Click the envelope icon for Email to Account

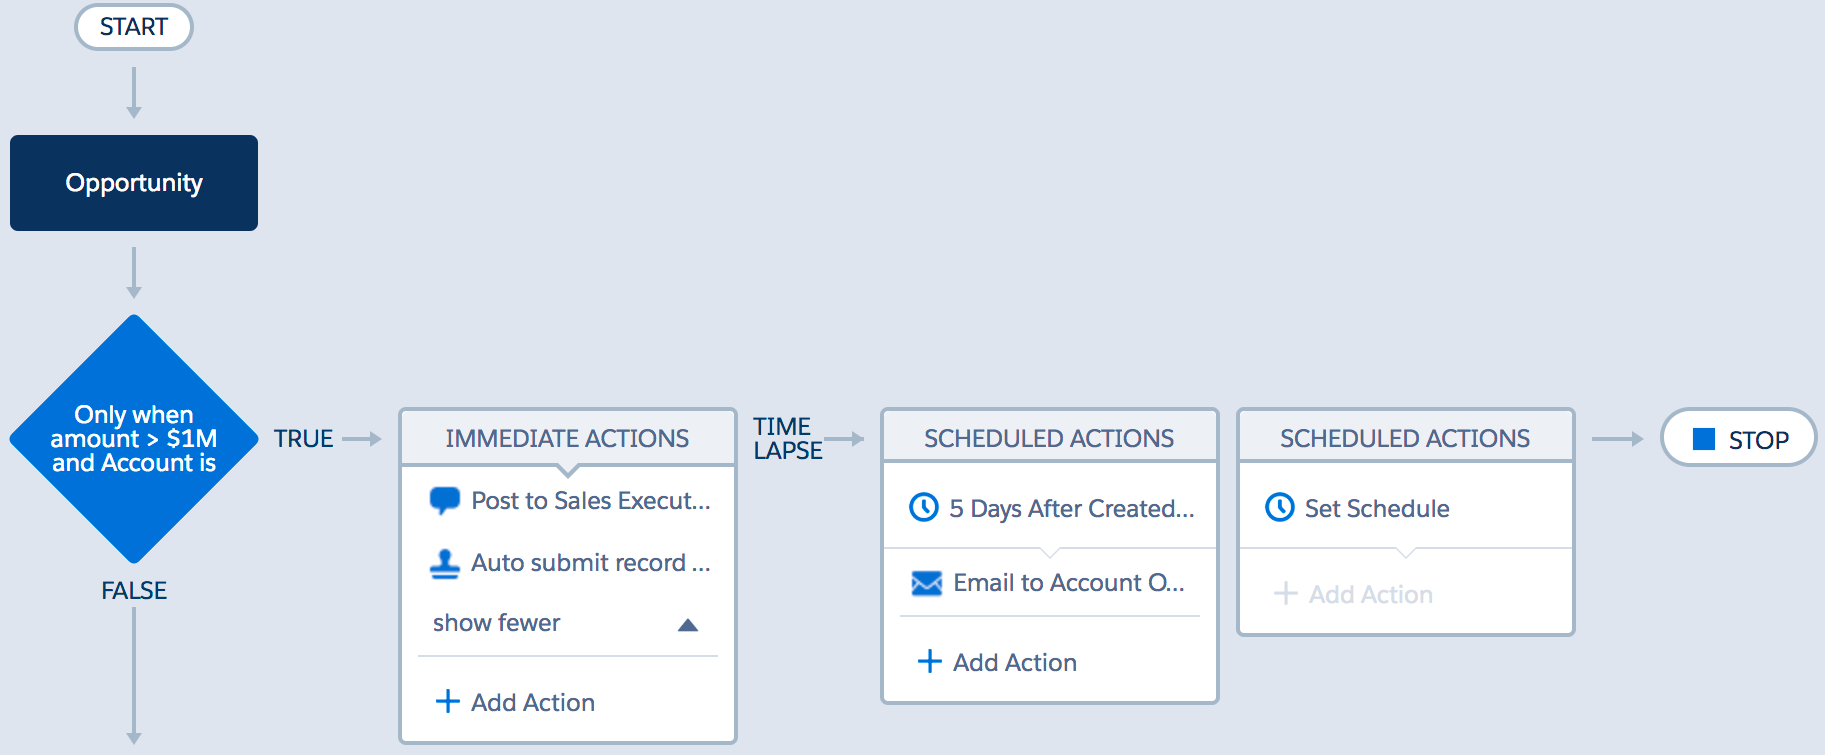(926, 583)
